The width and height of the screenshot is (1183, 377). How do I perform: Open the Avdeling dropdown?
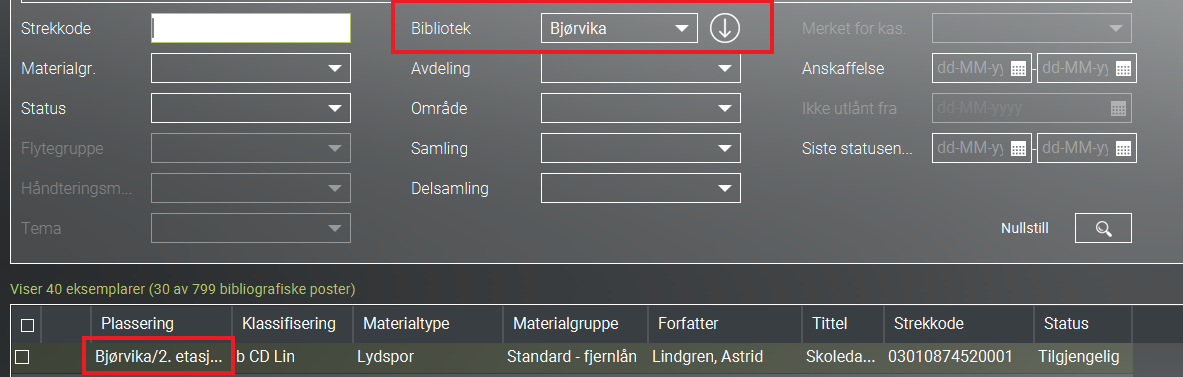[x=641, y=69]
